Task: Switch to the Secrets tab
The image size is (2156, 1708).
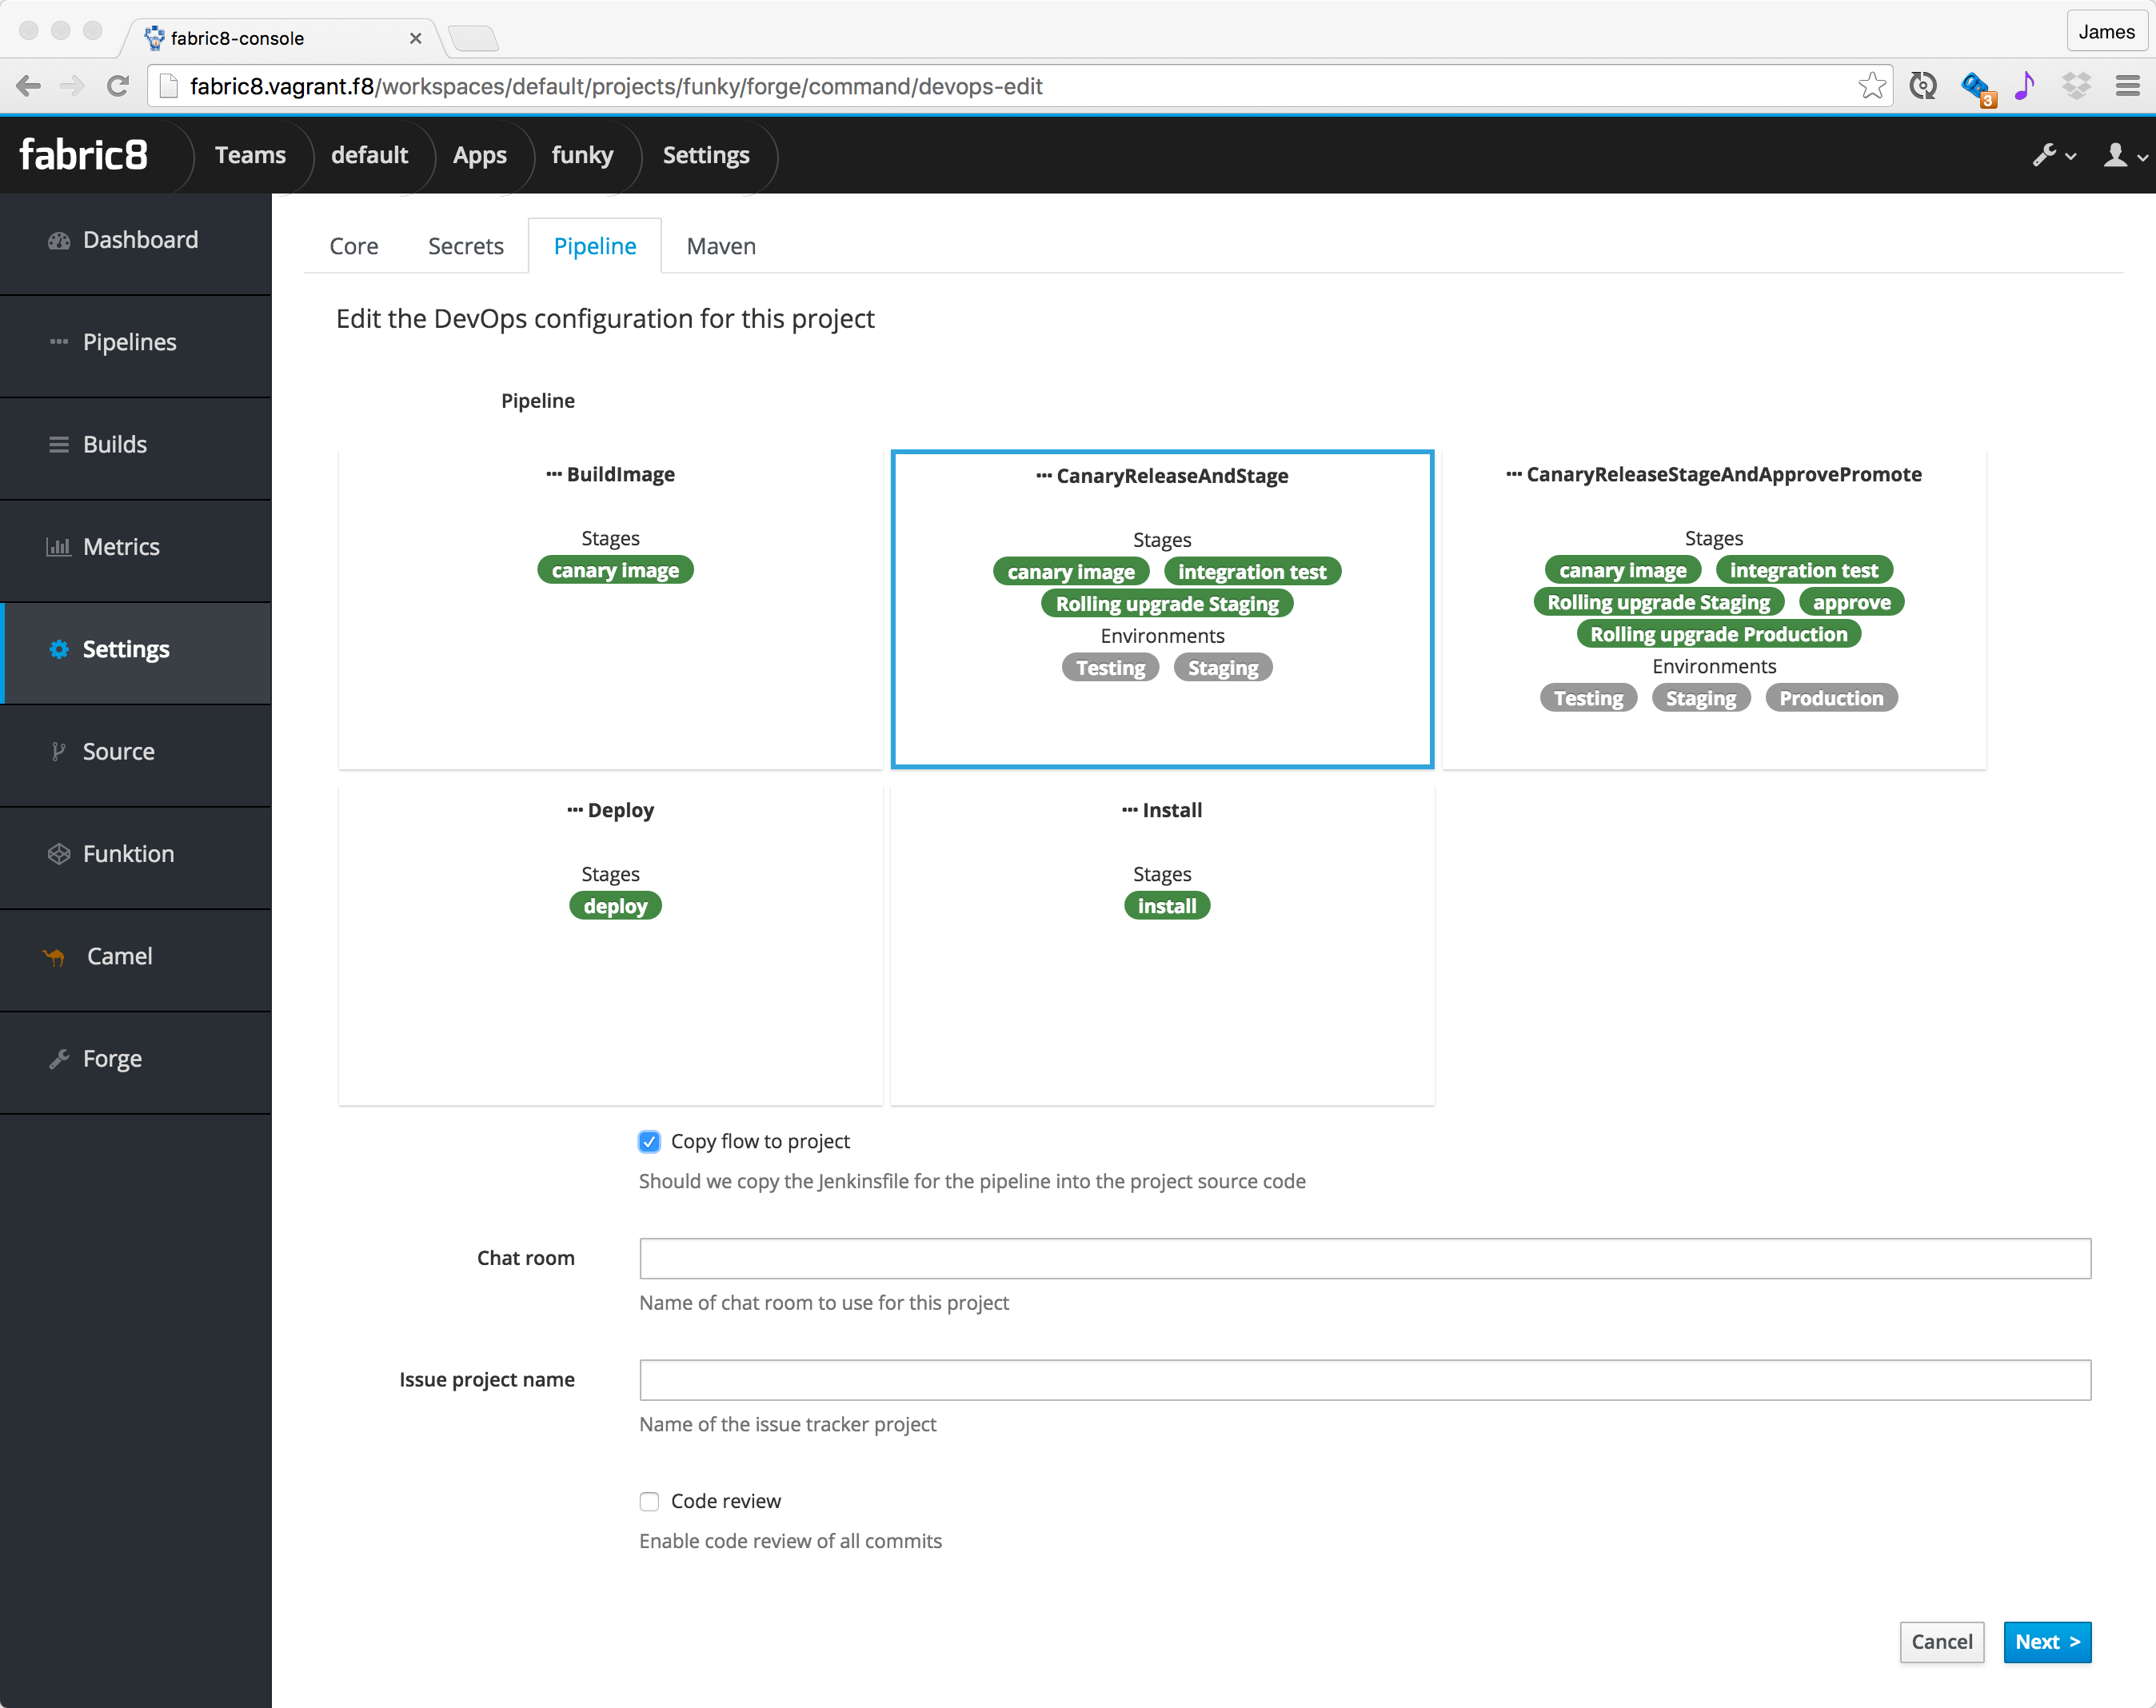Action: click(x=465, y=247)
